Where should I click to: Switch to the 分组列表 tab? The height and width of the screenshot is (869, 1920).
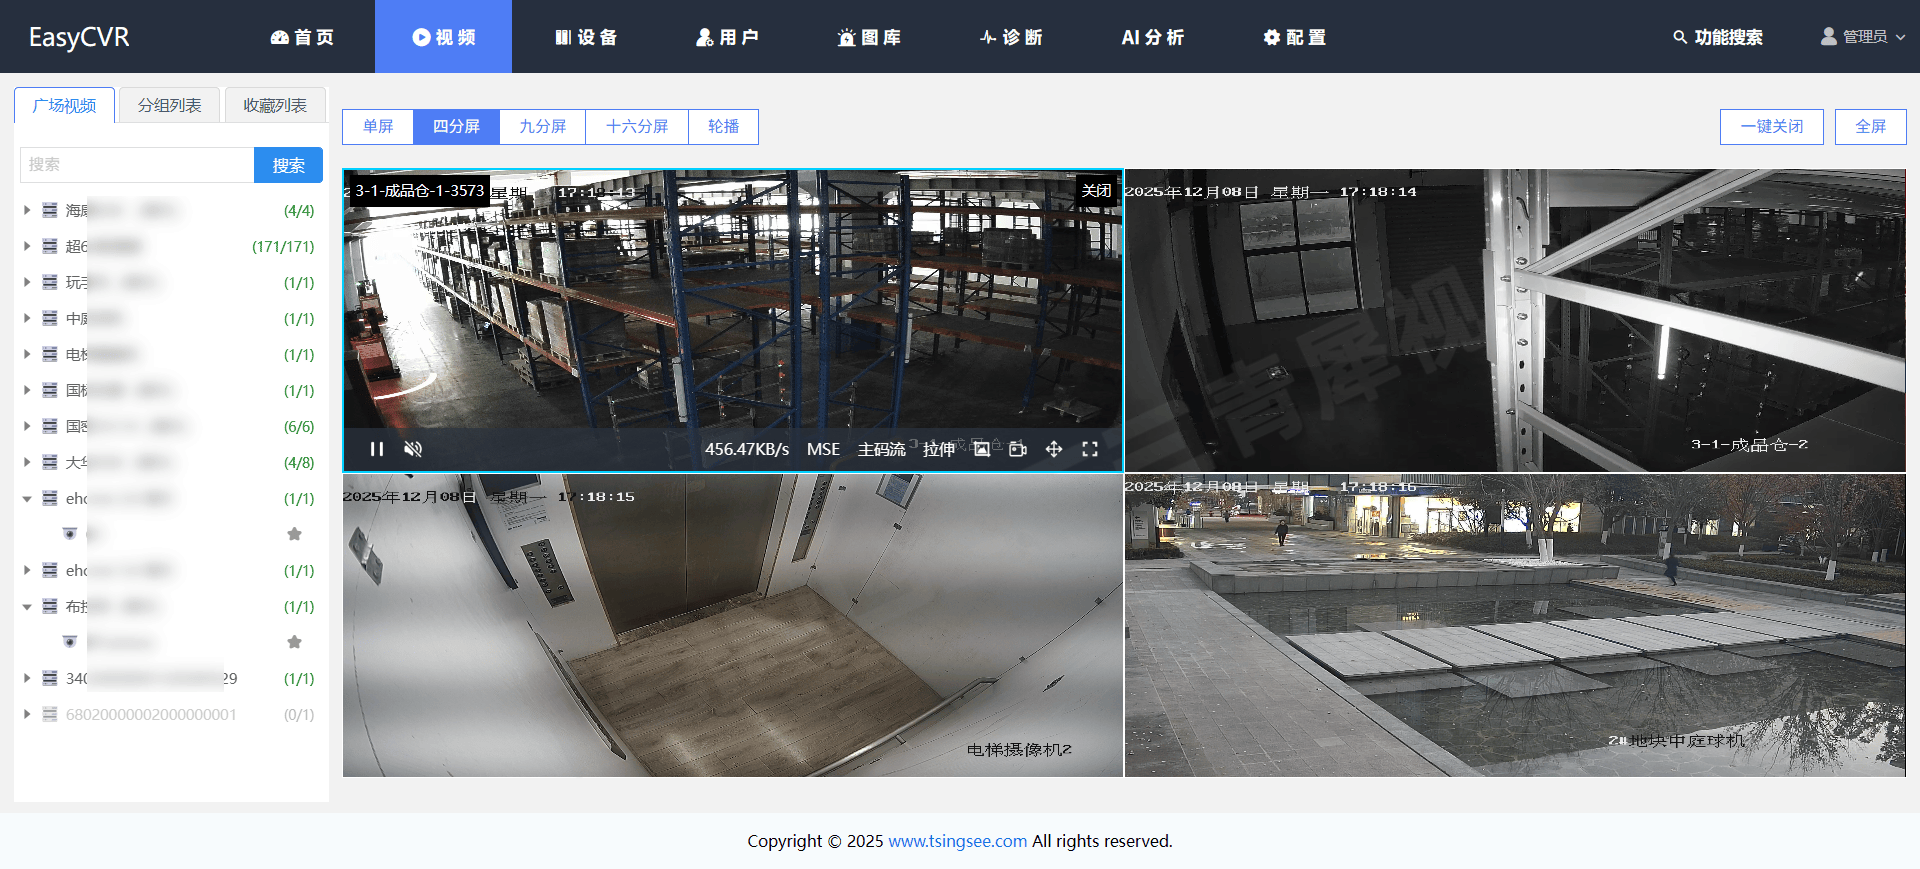(169, 105)
